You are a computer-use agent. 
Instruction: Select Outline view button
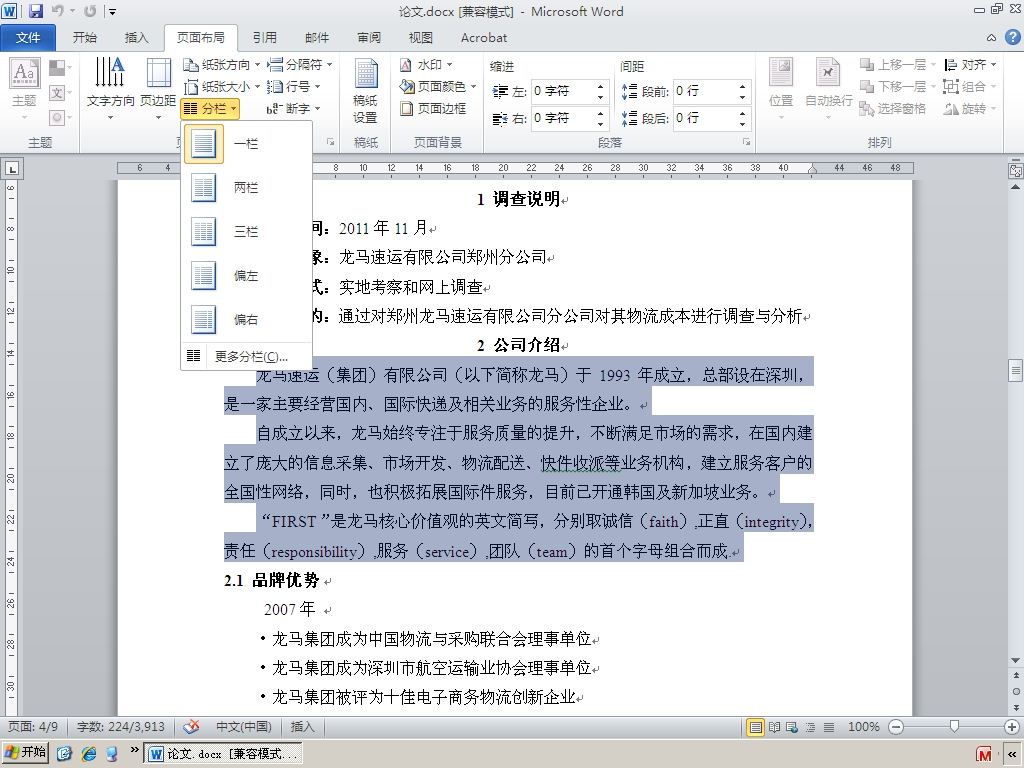[810, 727]
